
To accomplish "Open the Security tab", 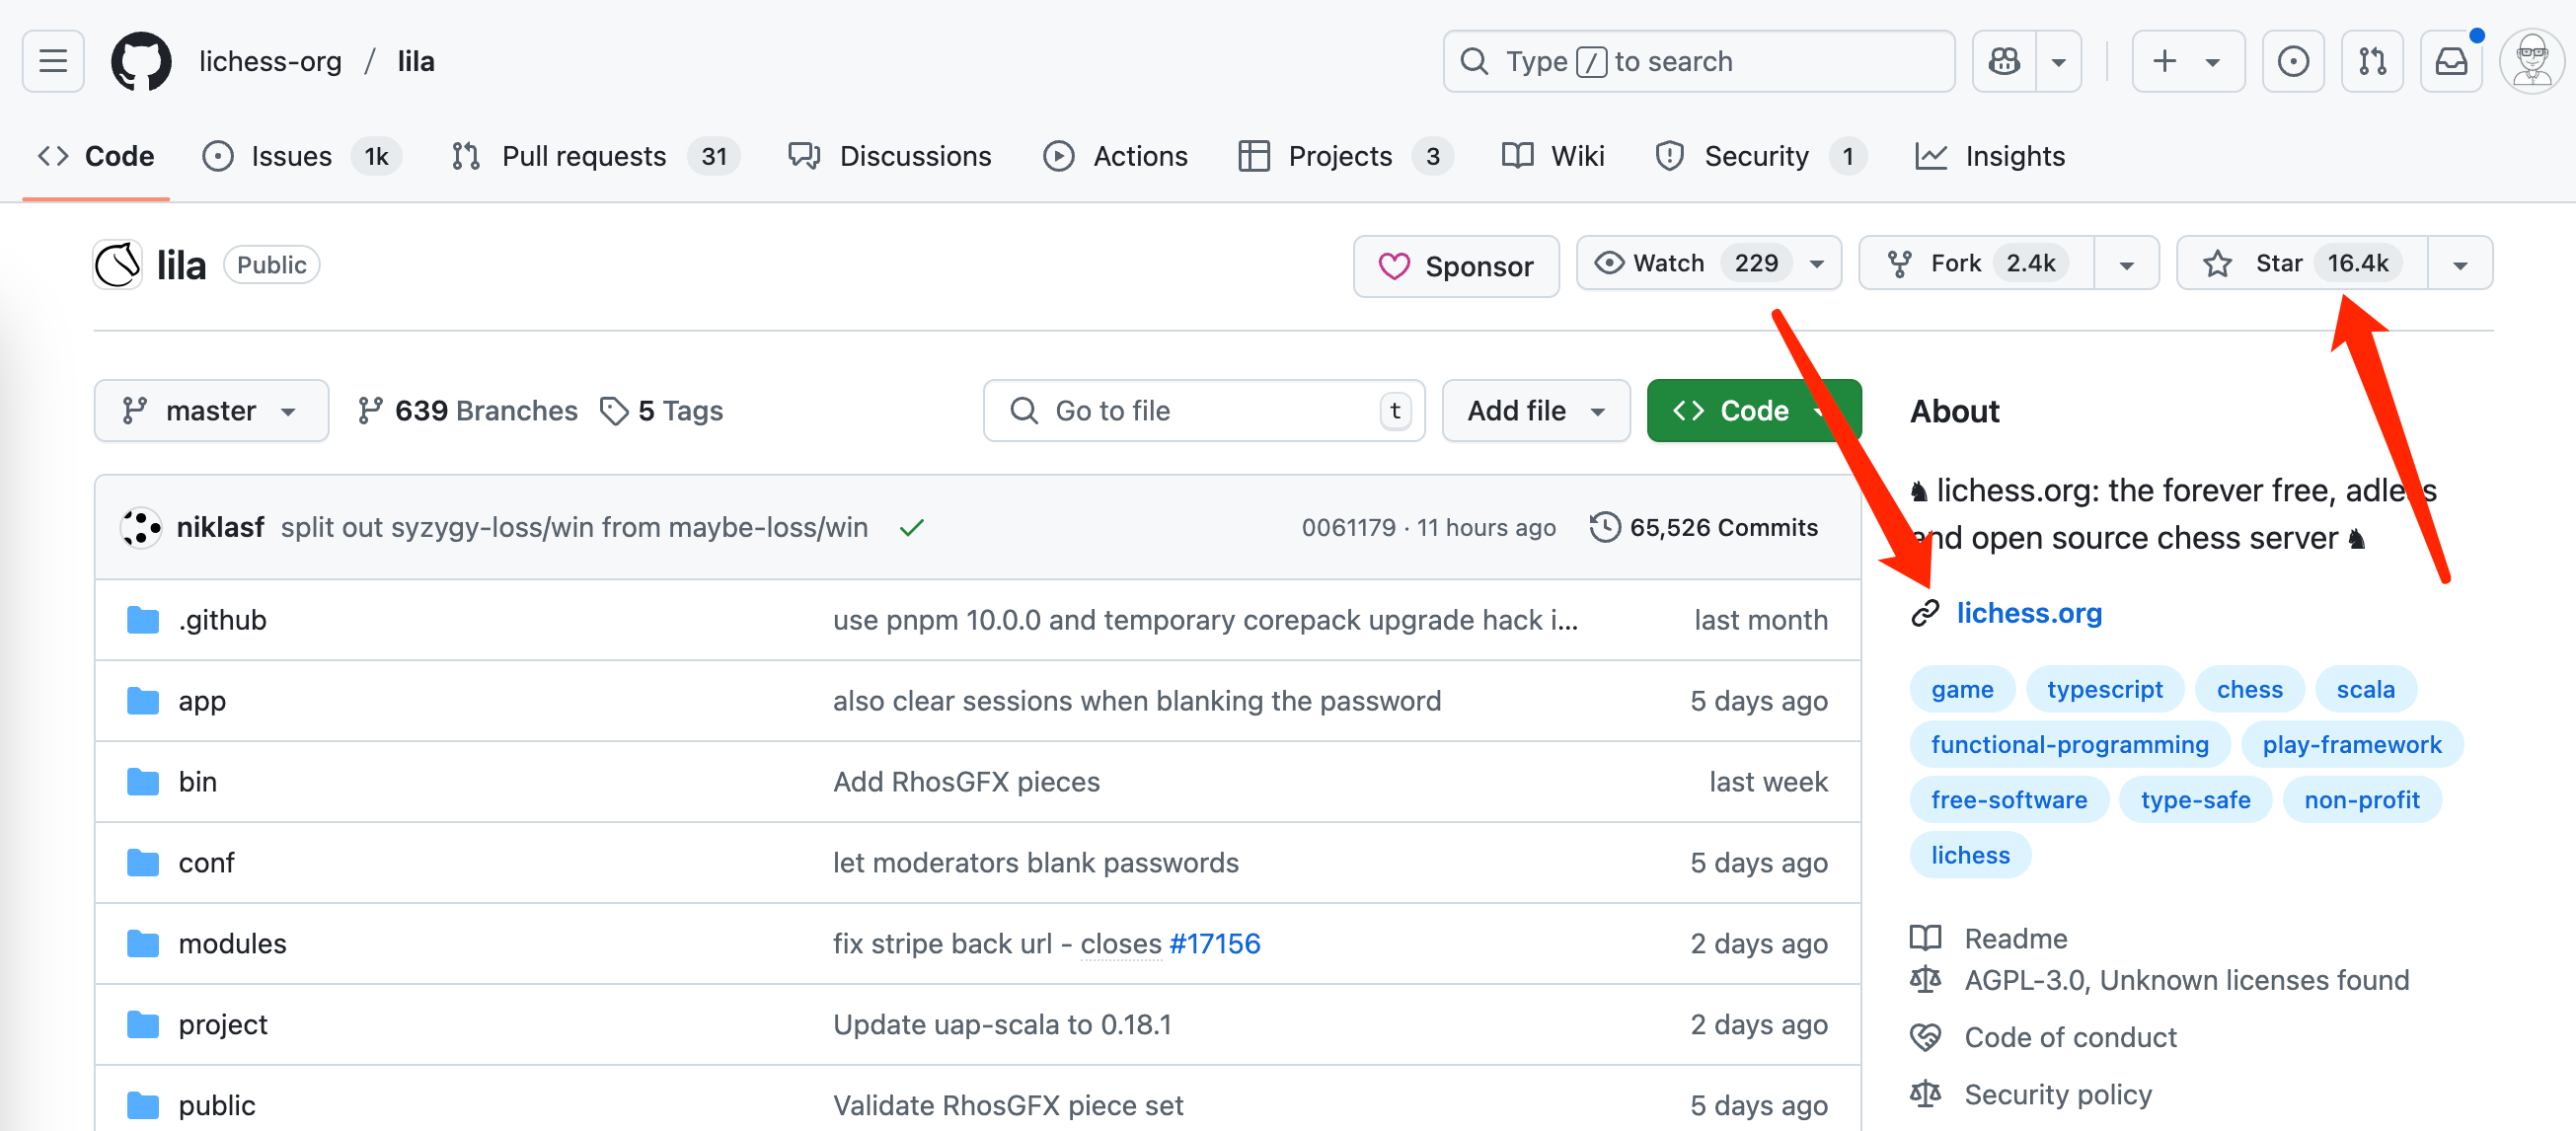I will click(1761, 156).
